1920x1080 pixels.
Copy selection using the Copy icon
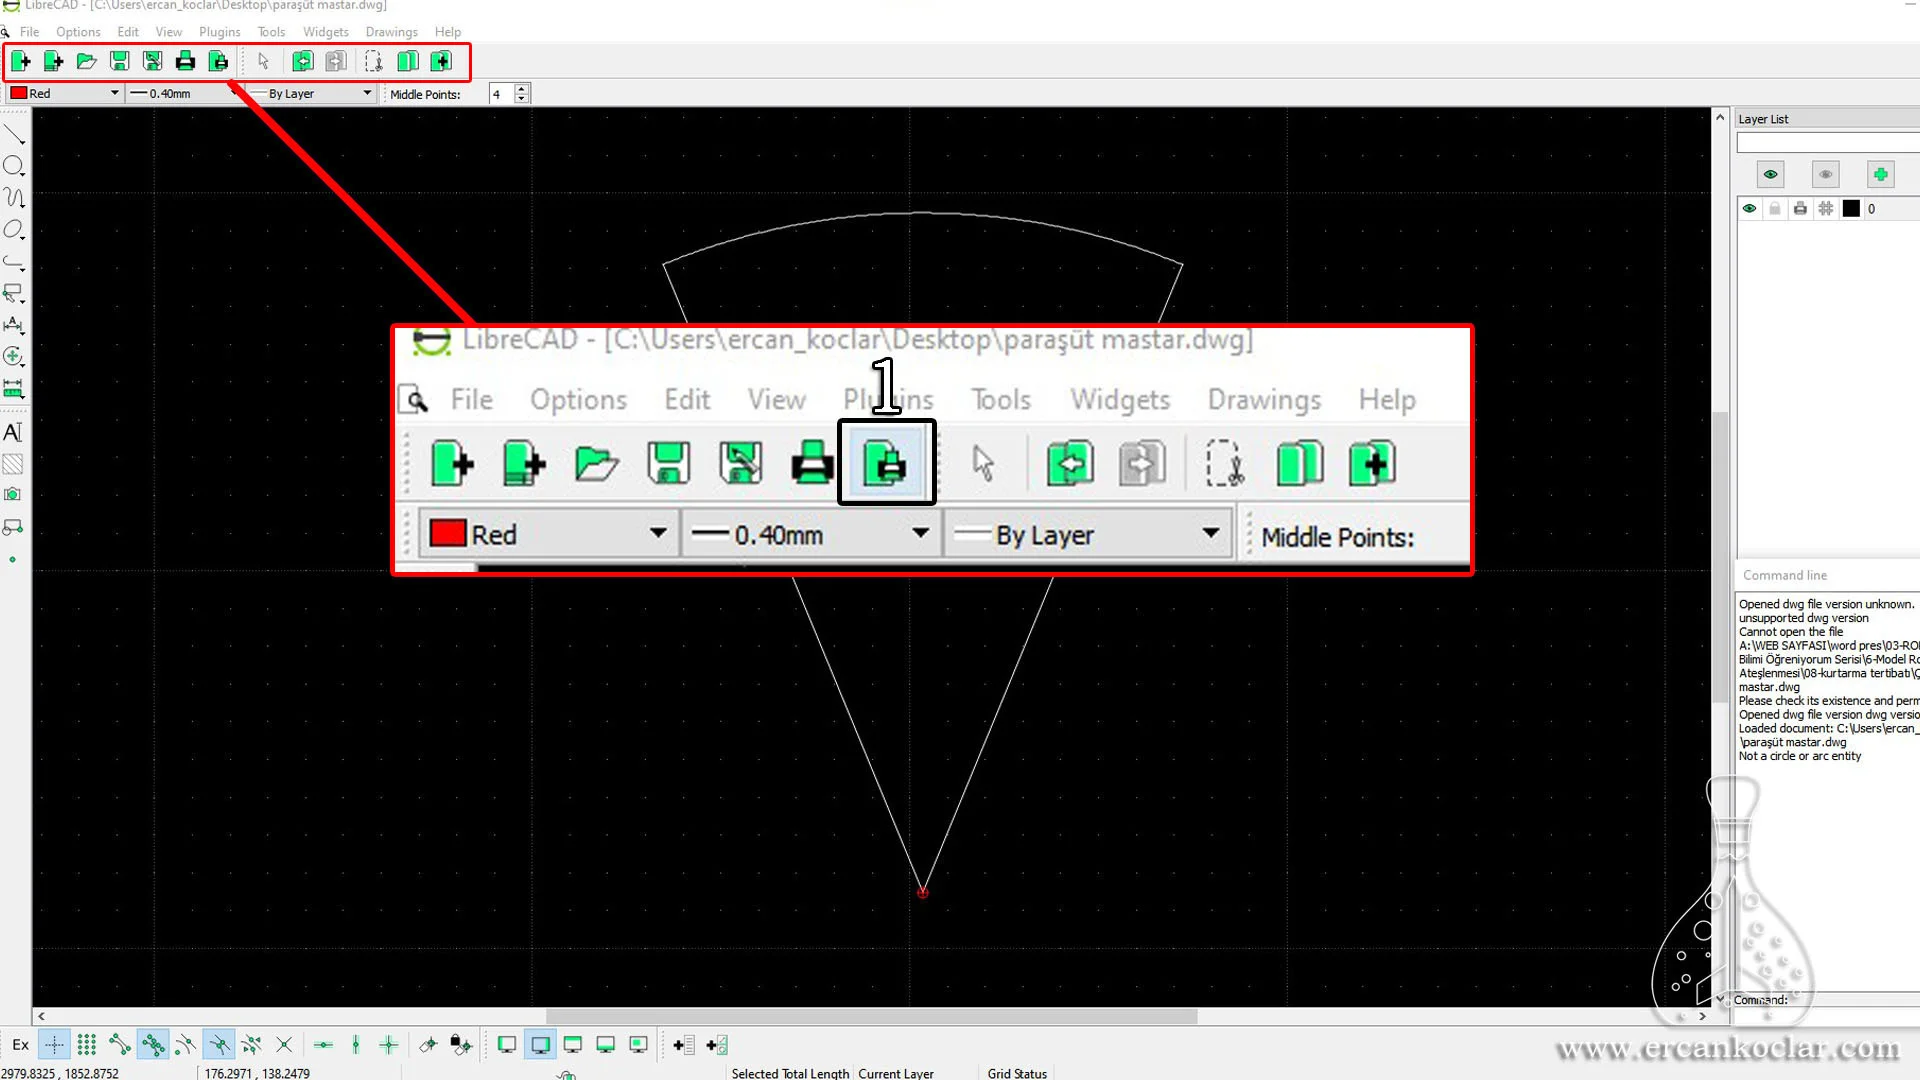point(407,62)
